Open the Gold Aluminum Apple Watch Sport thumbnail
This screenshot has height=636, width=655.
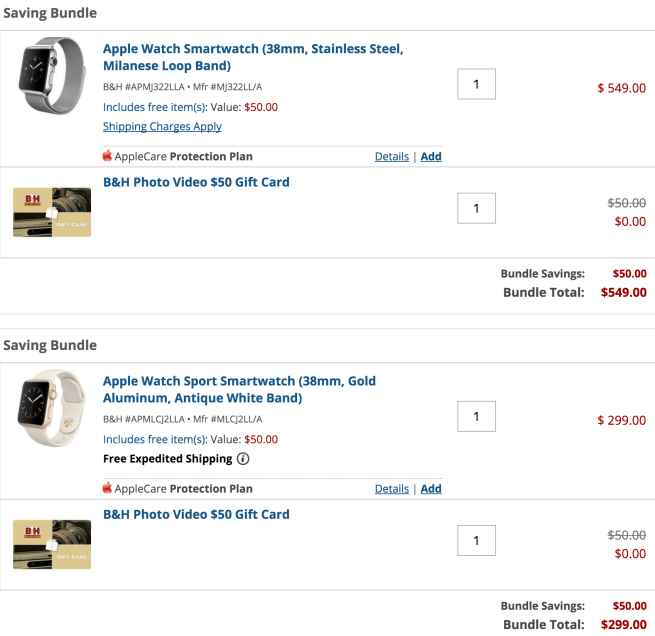(52, 406)
